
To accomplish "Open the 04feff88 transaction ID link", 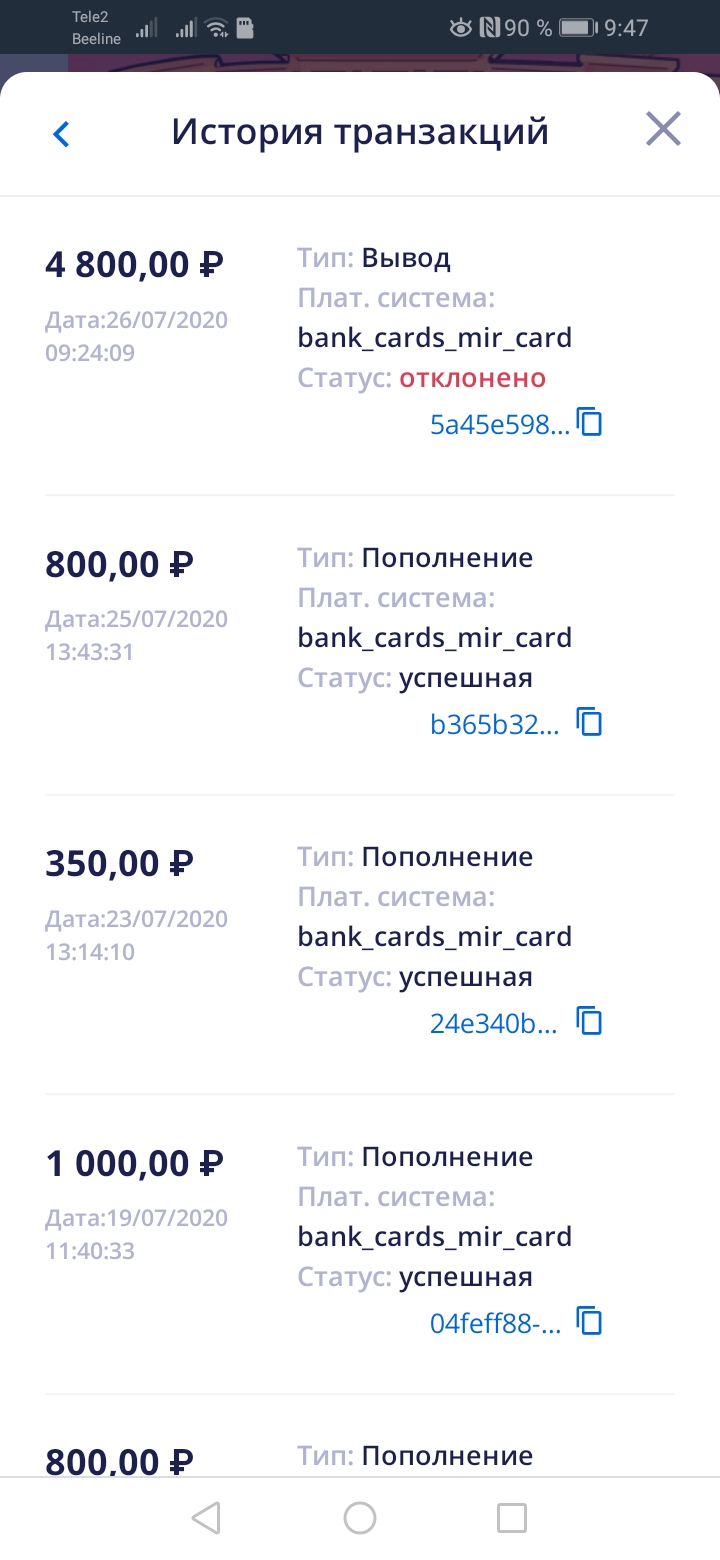I will 495,1322.
